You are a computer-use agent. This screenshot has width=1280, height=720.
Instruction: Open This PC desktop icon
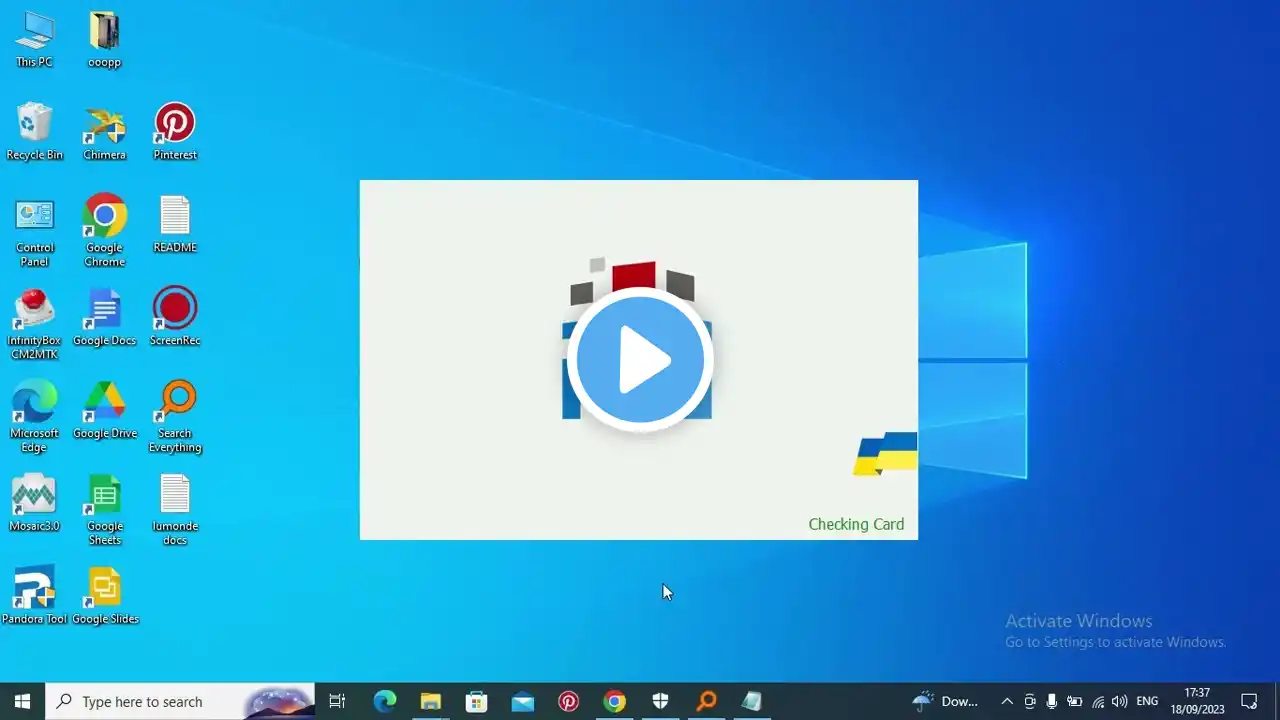34,40
